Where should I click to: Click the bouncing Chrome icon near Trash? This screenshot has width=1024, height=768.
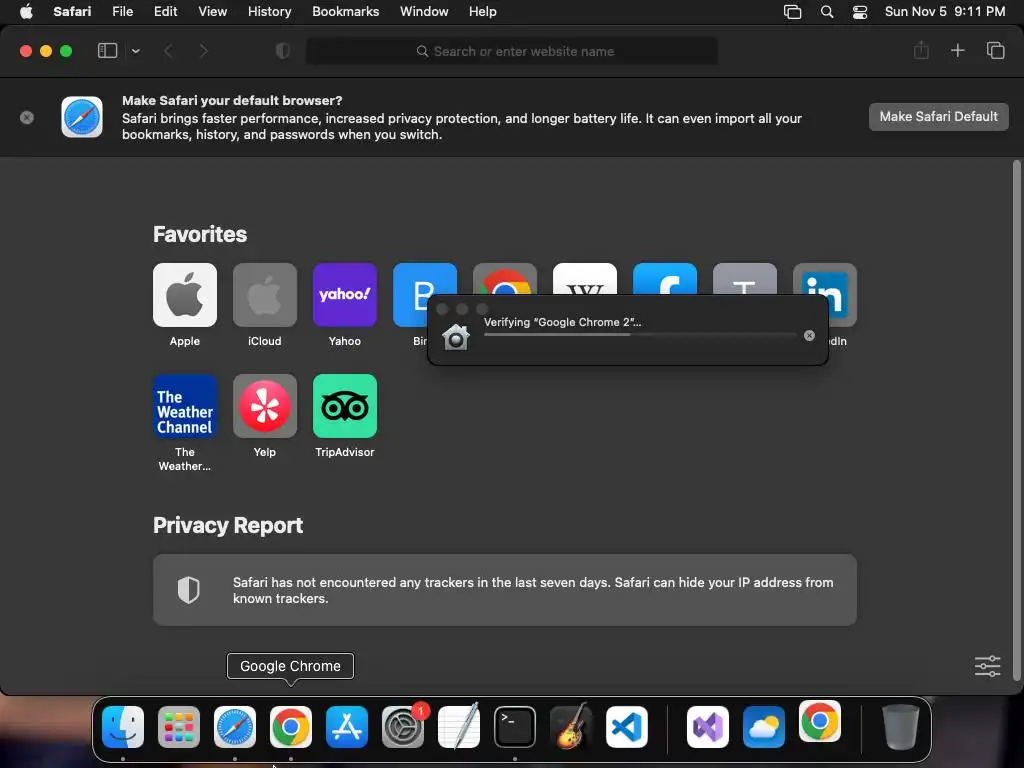point(820,721)
